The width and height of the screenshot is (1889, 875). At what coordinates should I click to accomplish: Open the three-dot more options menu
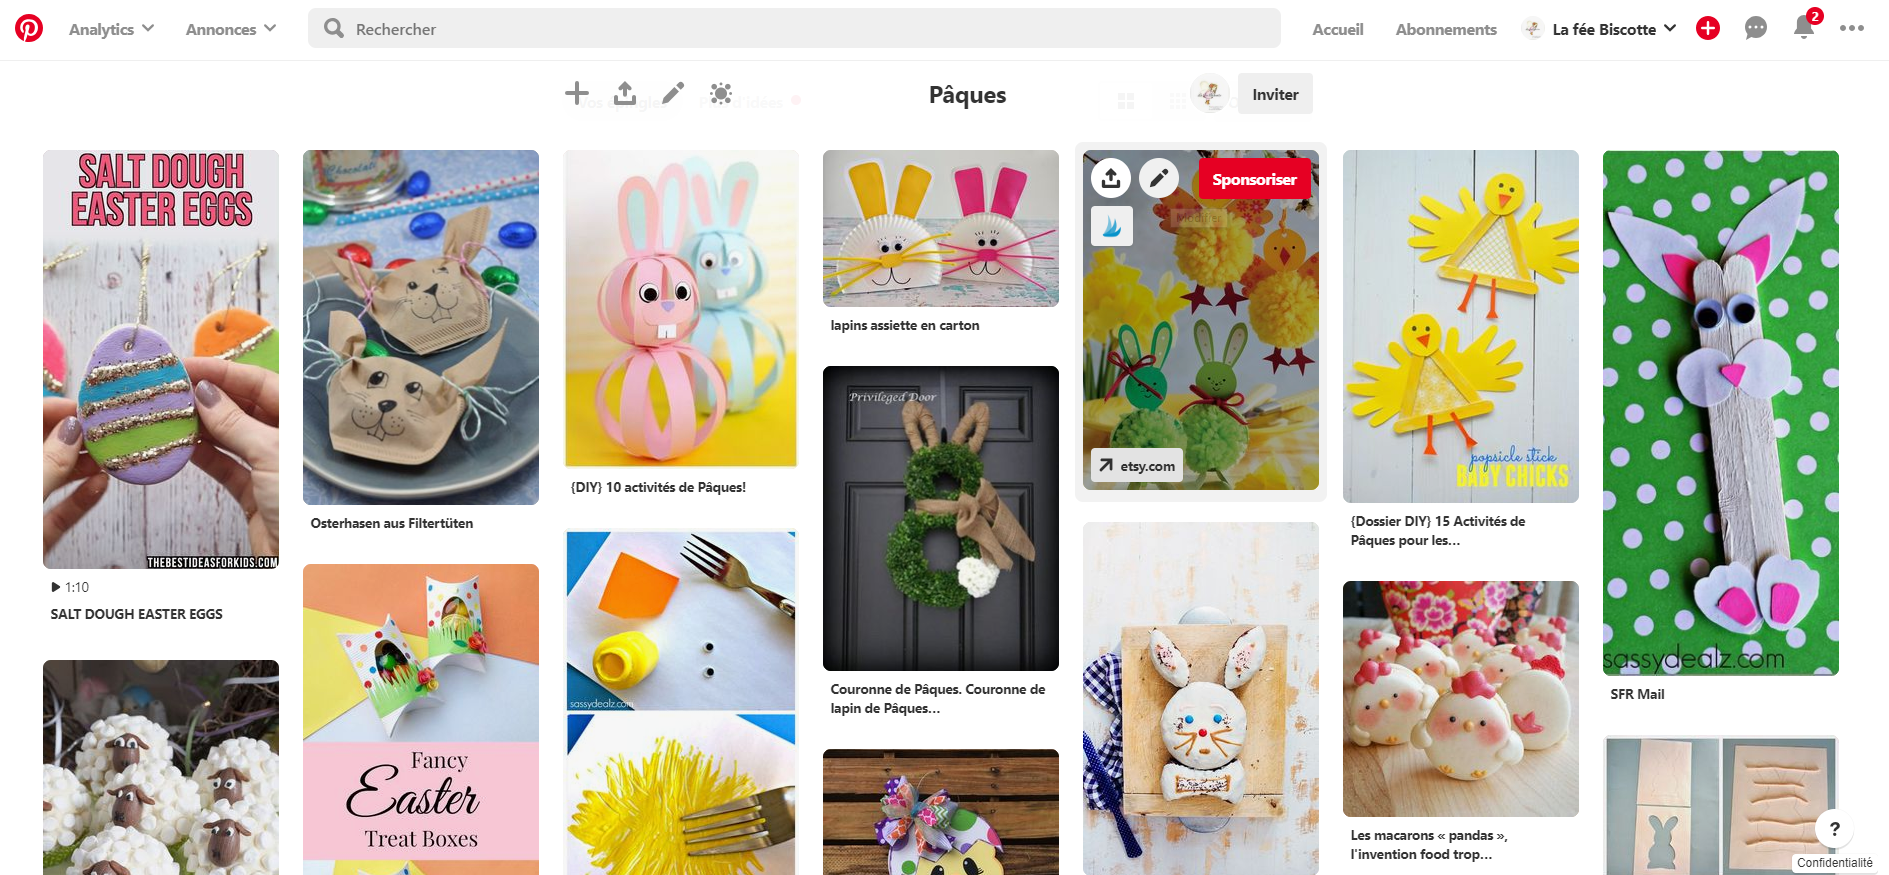click(1852, 28)
